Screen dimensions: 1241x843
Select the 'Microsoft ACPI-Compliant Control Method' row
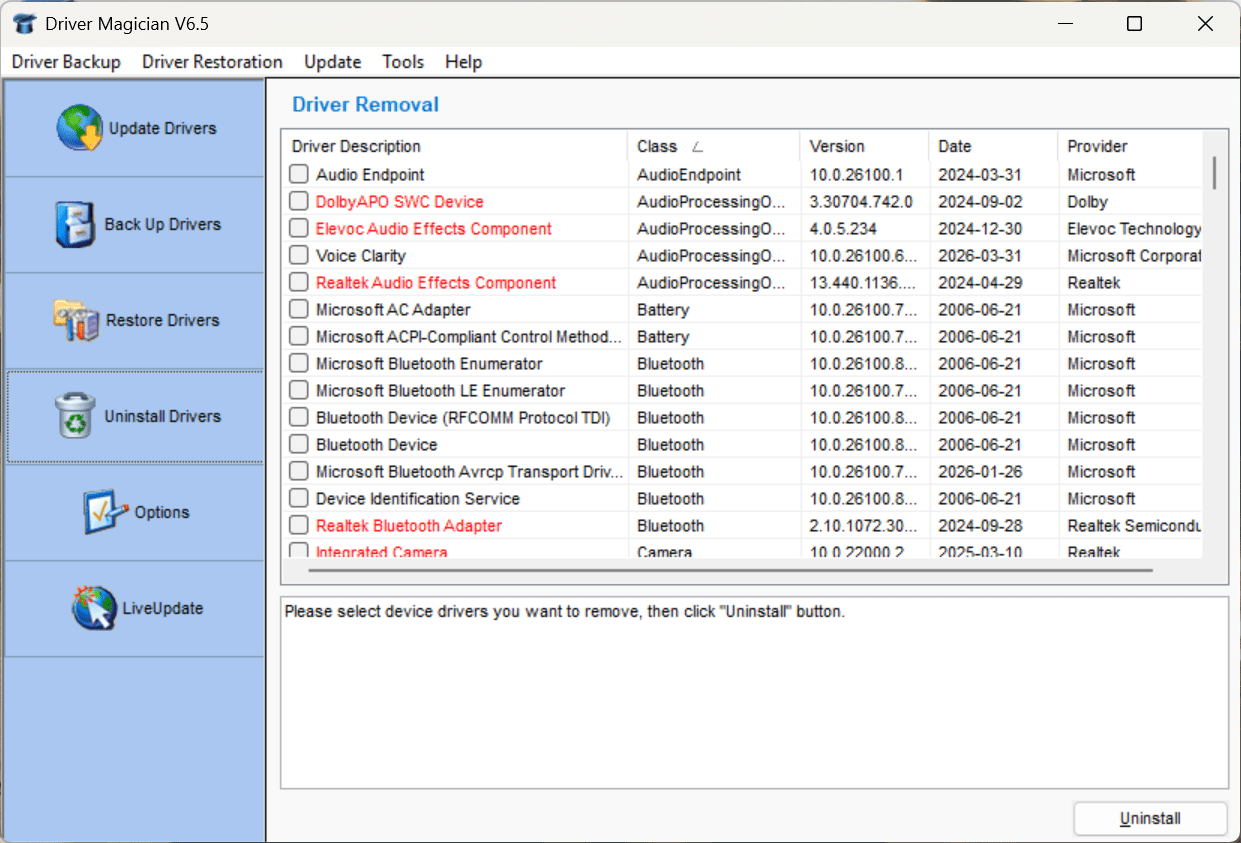742,336
